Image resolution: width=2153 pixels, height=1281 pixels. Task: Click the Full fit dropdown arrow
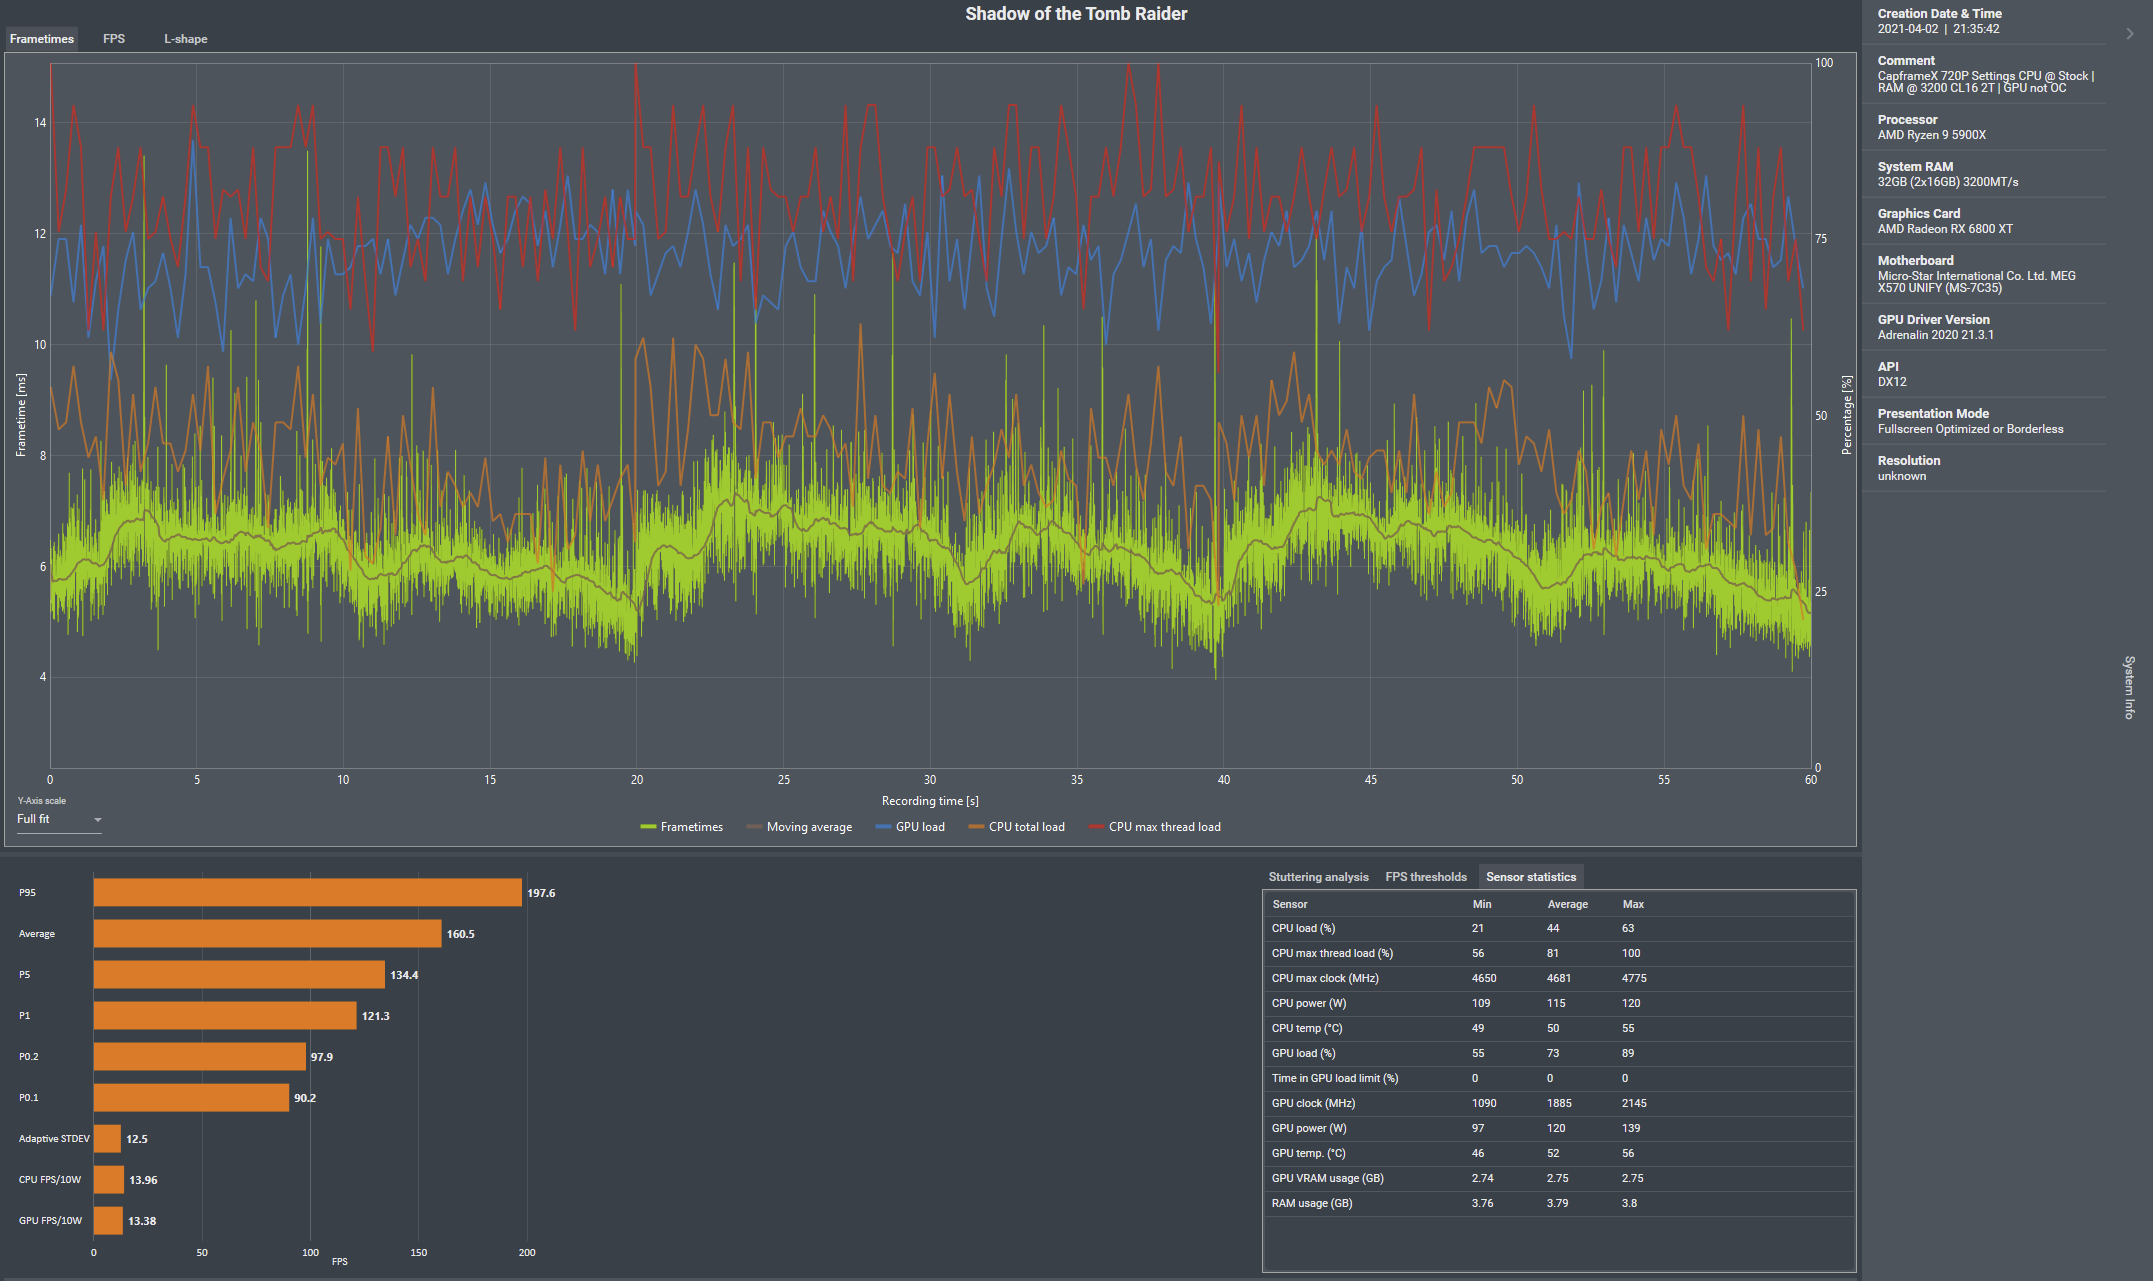pyautogui.click(x=98, y=820)
